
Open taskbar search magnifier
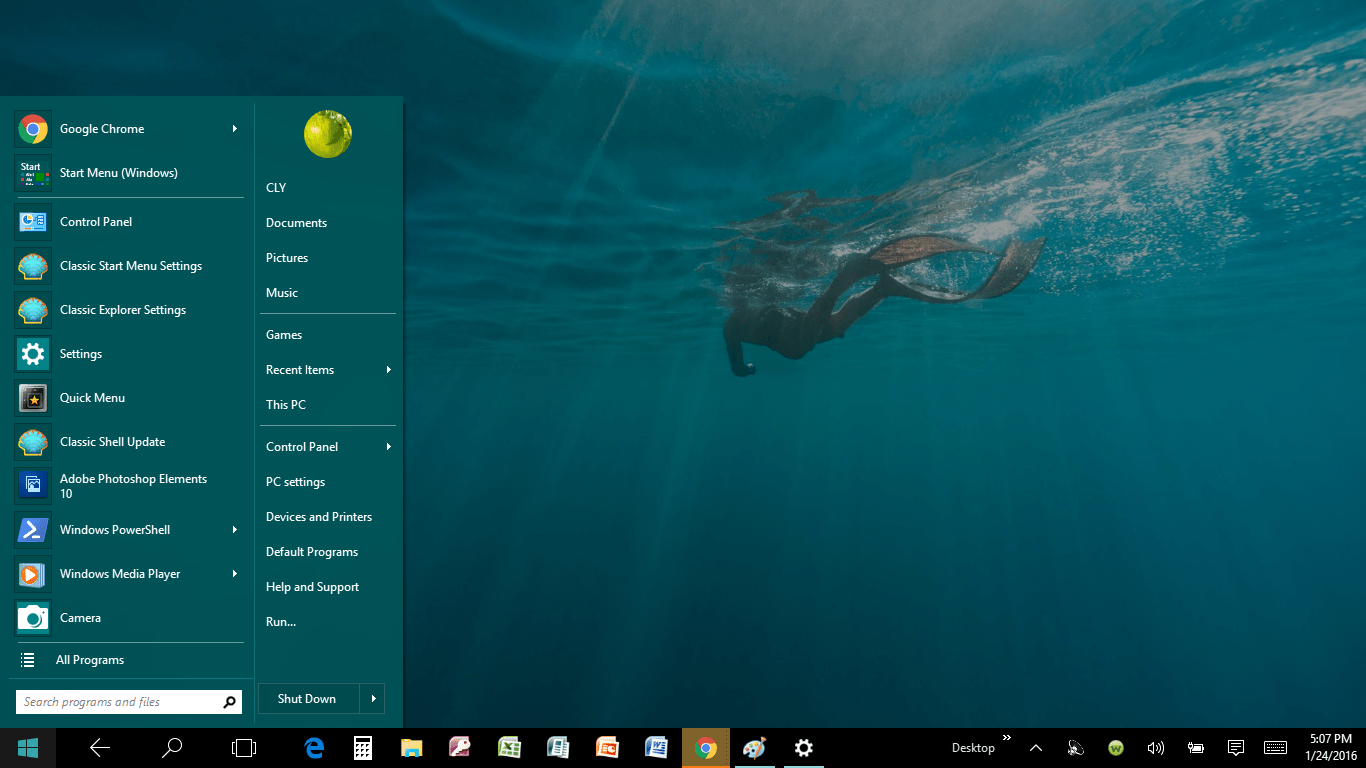click(x=172, y=748)
